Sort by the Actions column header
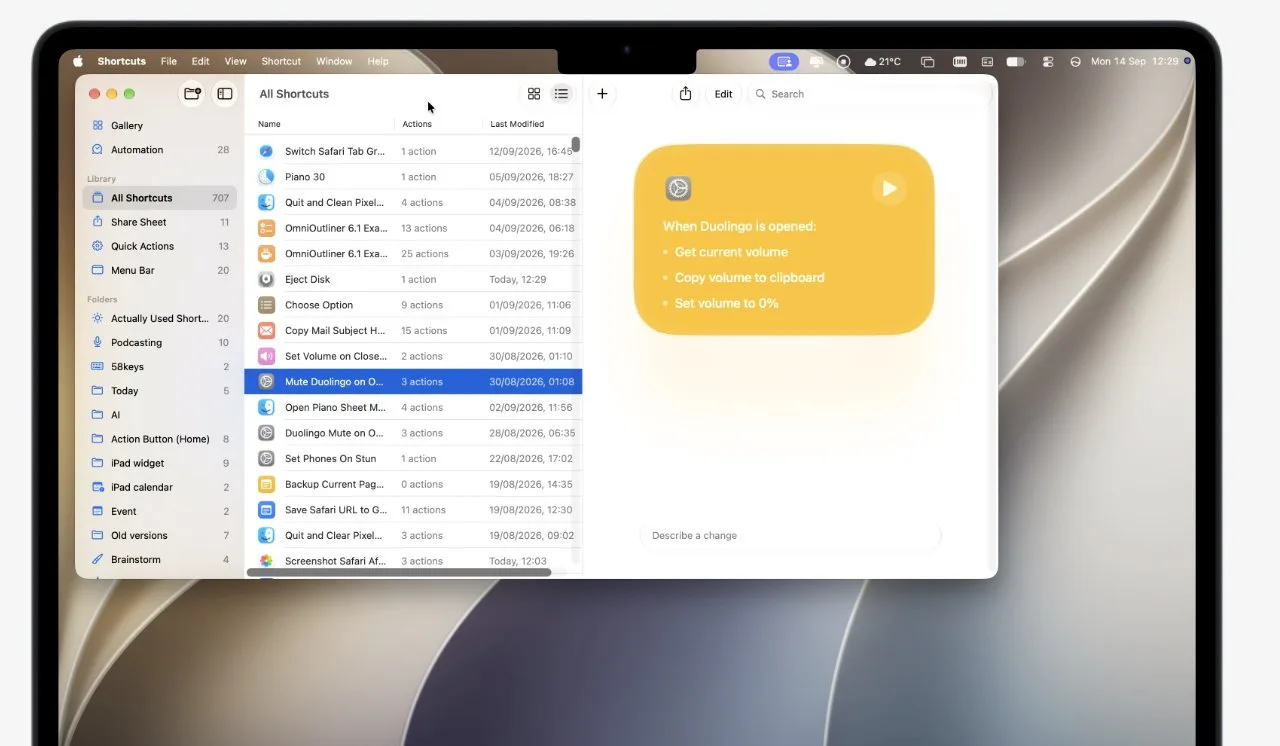Screen dimensions: 1280x746 (x=417, y=124)
